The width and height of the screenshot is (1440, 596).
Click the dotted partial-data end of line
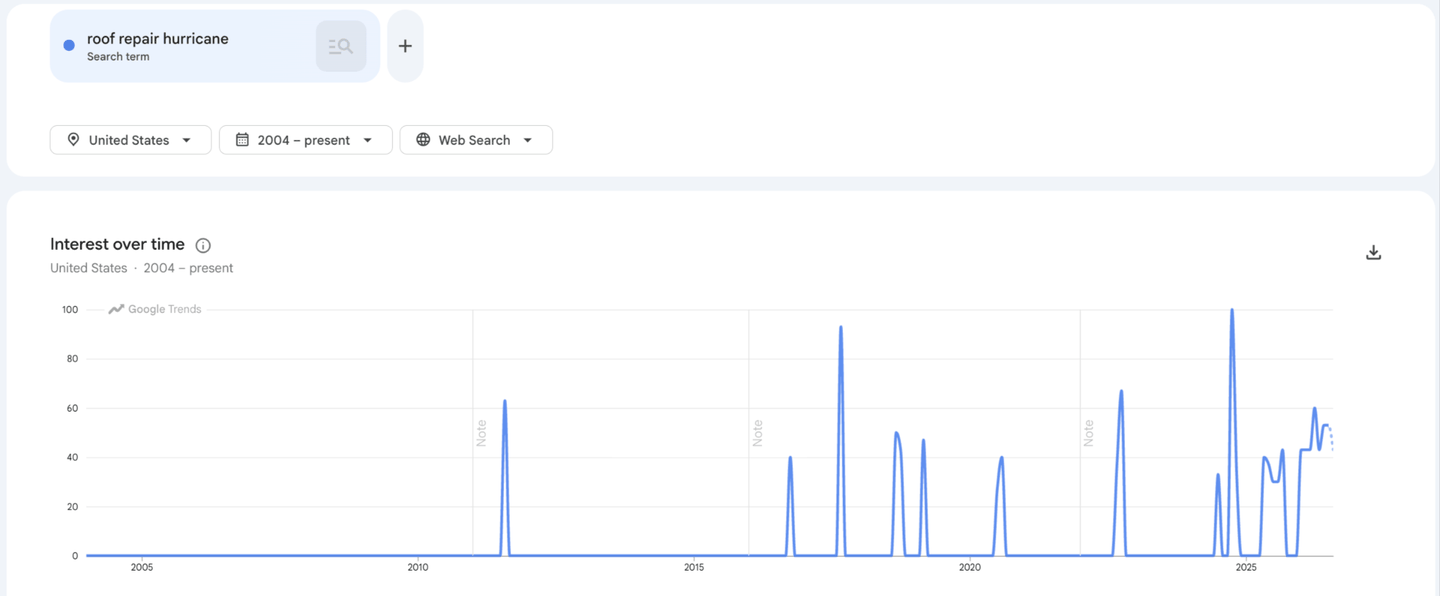click(1331, 437)
